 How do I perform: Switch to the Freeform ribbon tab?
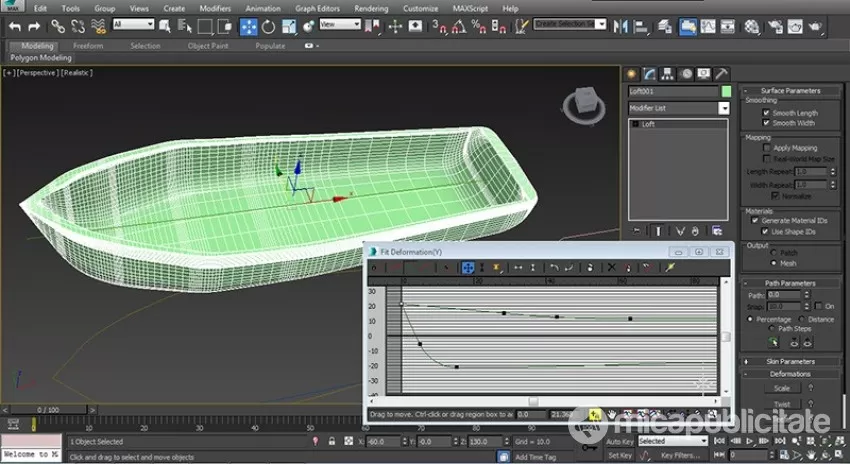(88, 46)
